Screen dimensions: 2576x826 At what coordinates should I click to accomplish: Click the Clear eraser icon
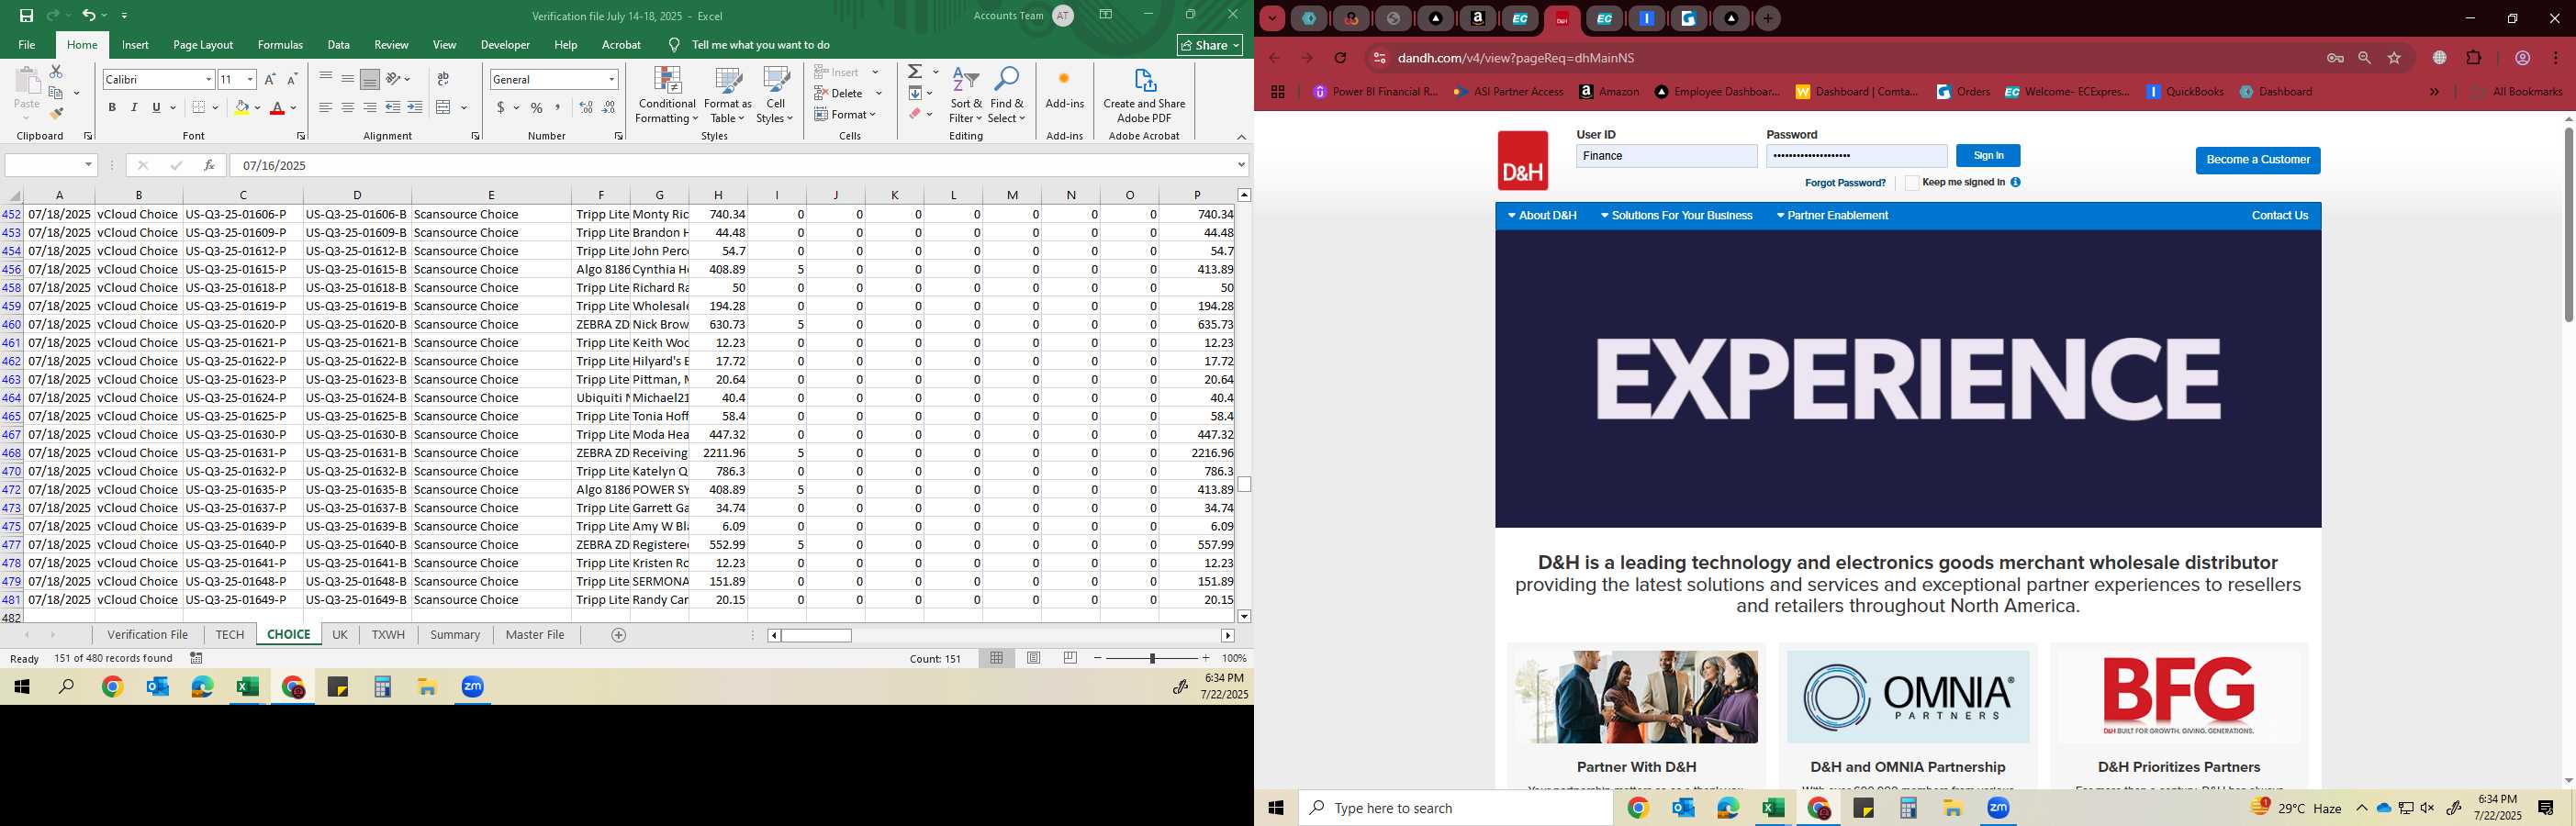pos(915,114)
